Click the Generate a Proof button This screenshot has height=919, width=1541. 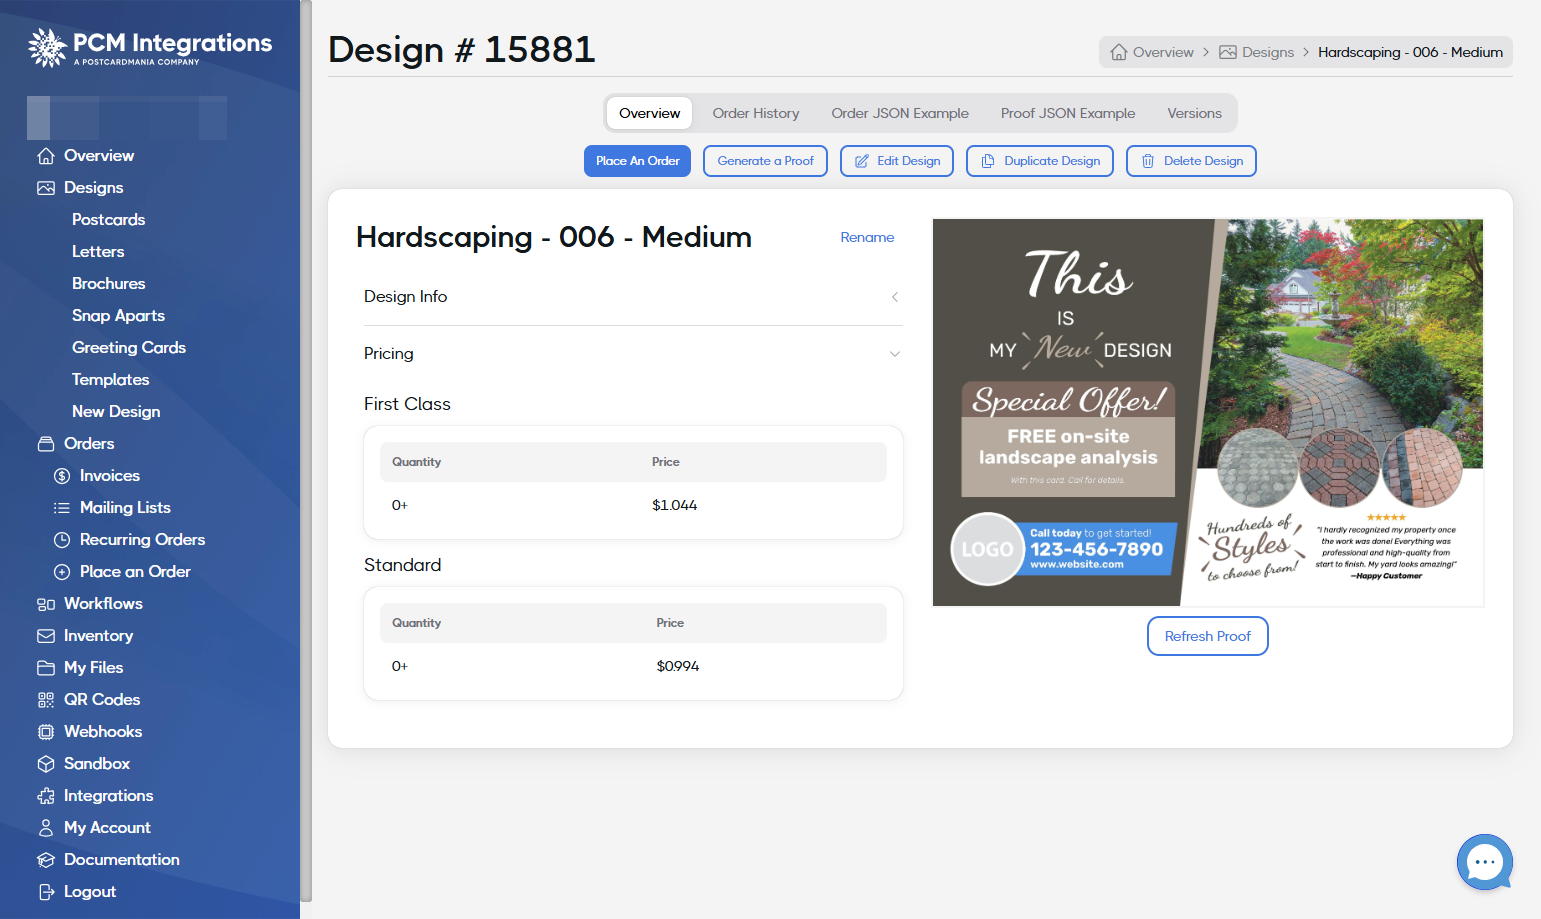pos(765,161)
